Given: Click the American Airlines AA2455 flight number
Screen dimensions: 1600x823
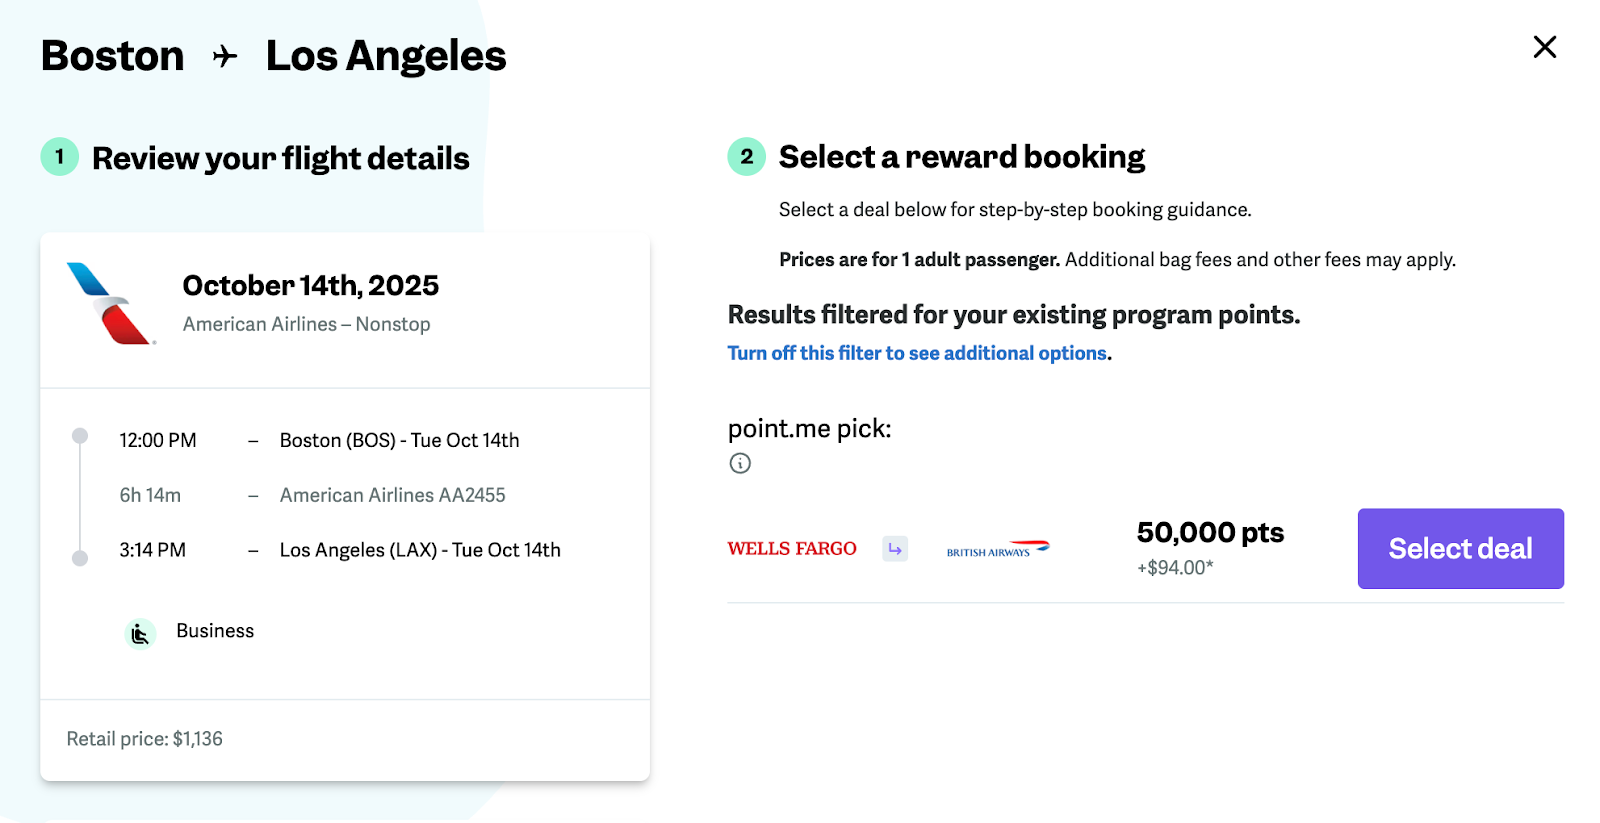Looking at the screenshot, I should tap(392, 495).
